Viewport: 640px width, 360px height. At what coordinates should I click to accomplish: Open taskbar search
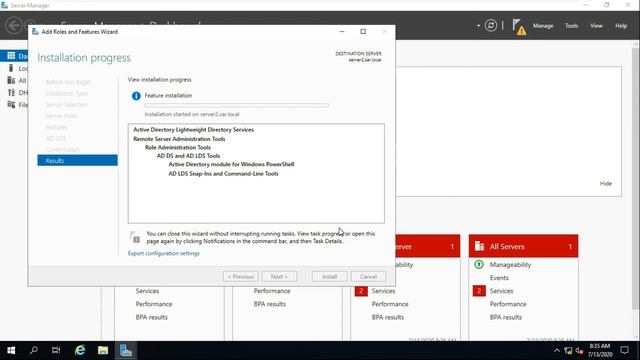point(34,350)
